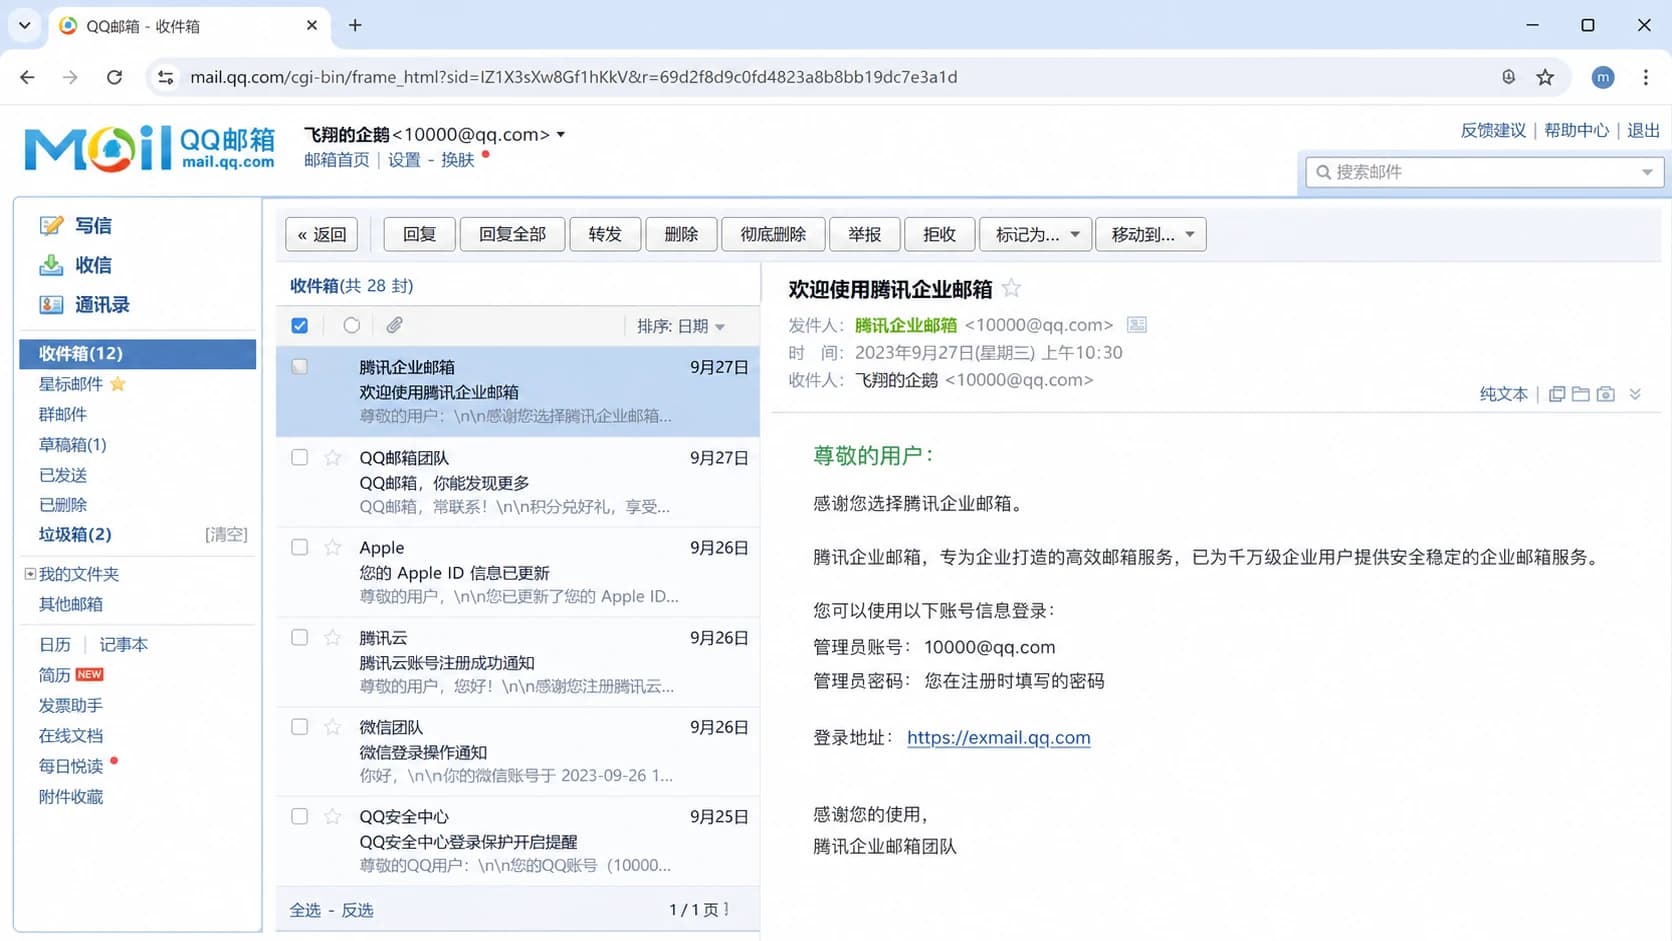Click the 转发 button

point(605,234)
